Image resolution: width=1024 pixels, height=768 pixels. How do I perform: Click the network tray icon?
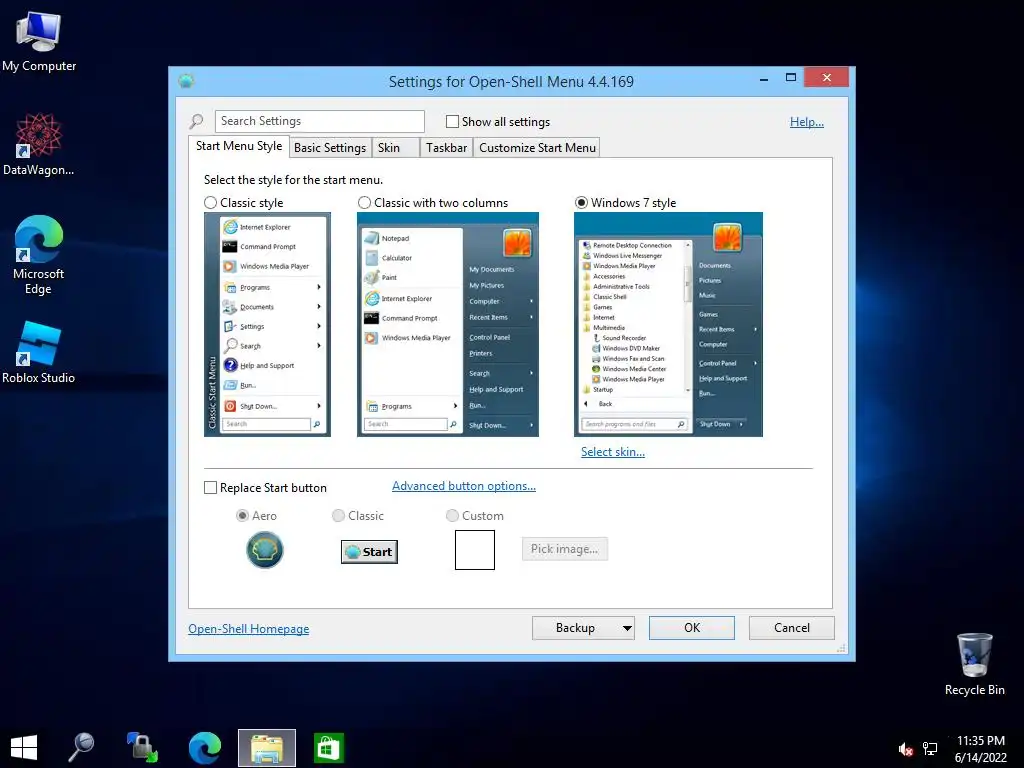pos(930,749)
